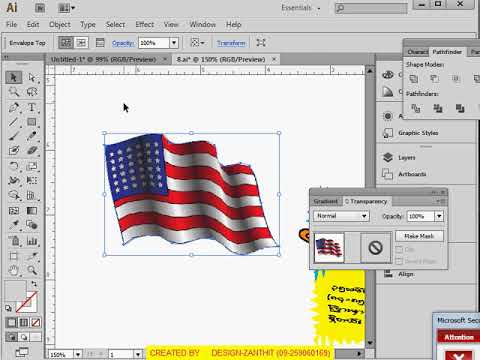Select the Hand tool

pos(14,270)
